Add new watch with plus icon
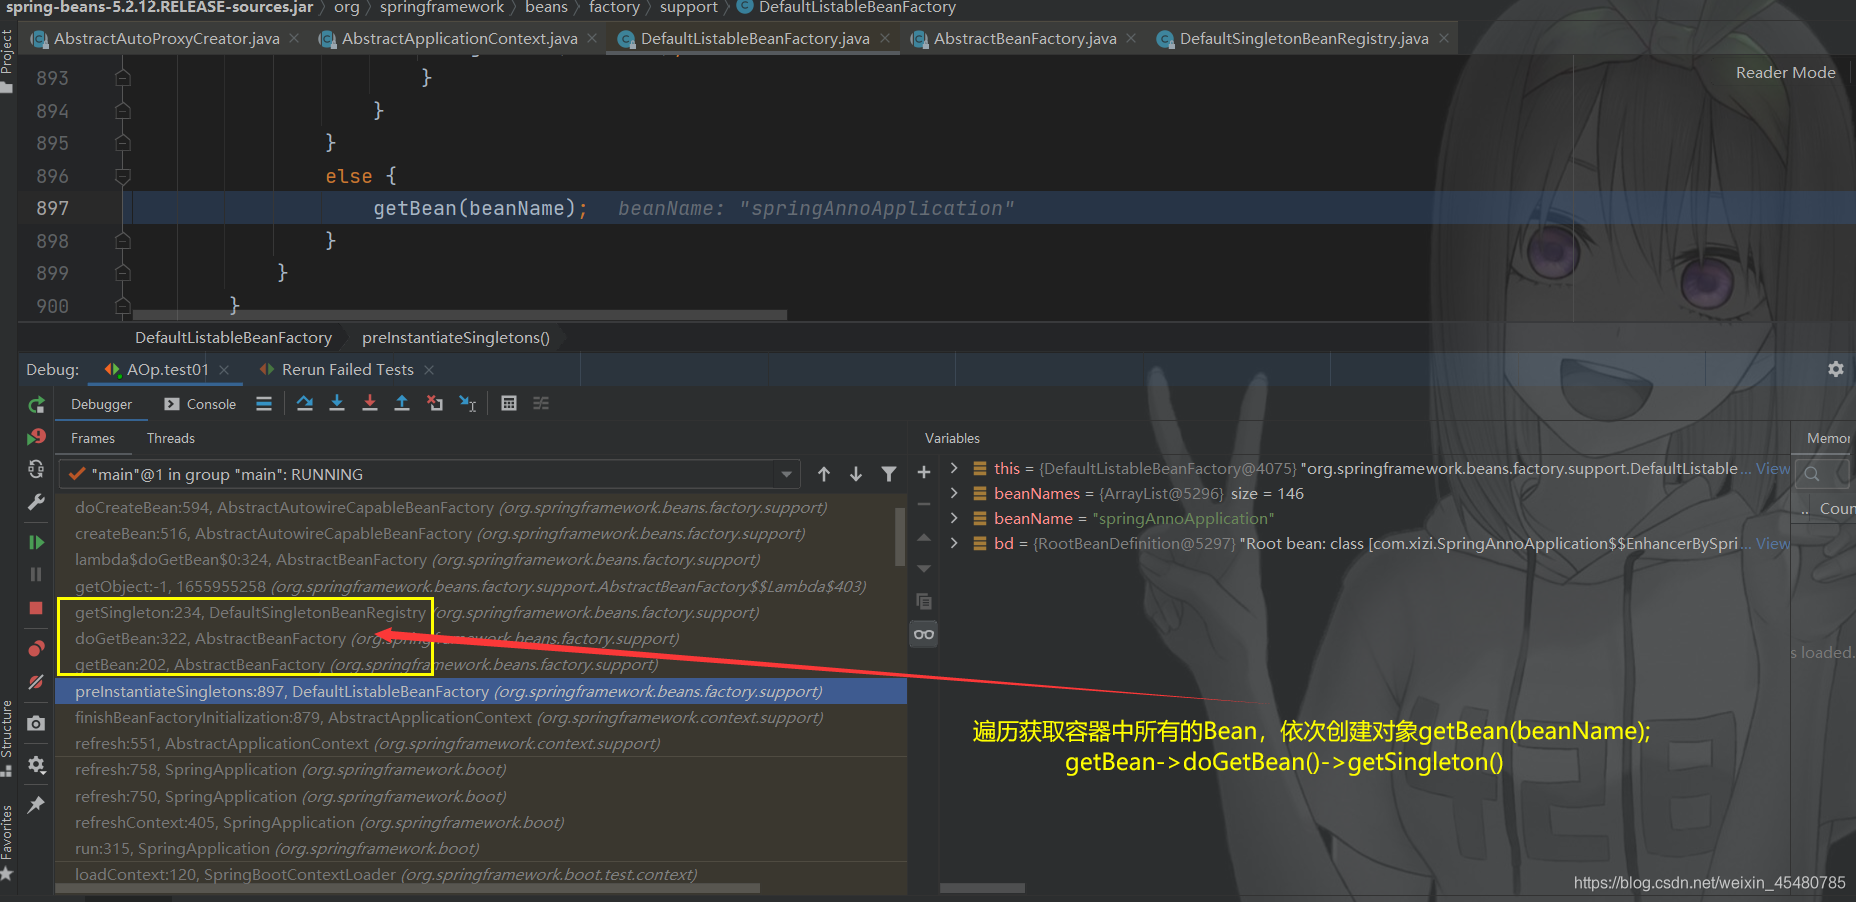Viewport: 1856px width, 902px height. pyautogui.click(x=924, y=472)
